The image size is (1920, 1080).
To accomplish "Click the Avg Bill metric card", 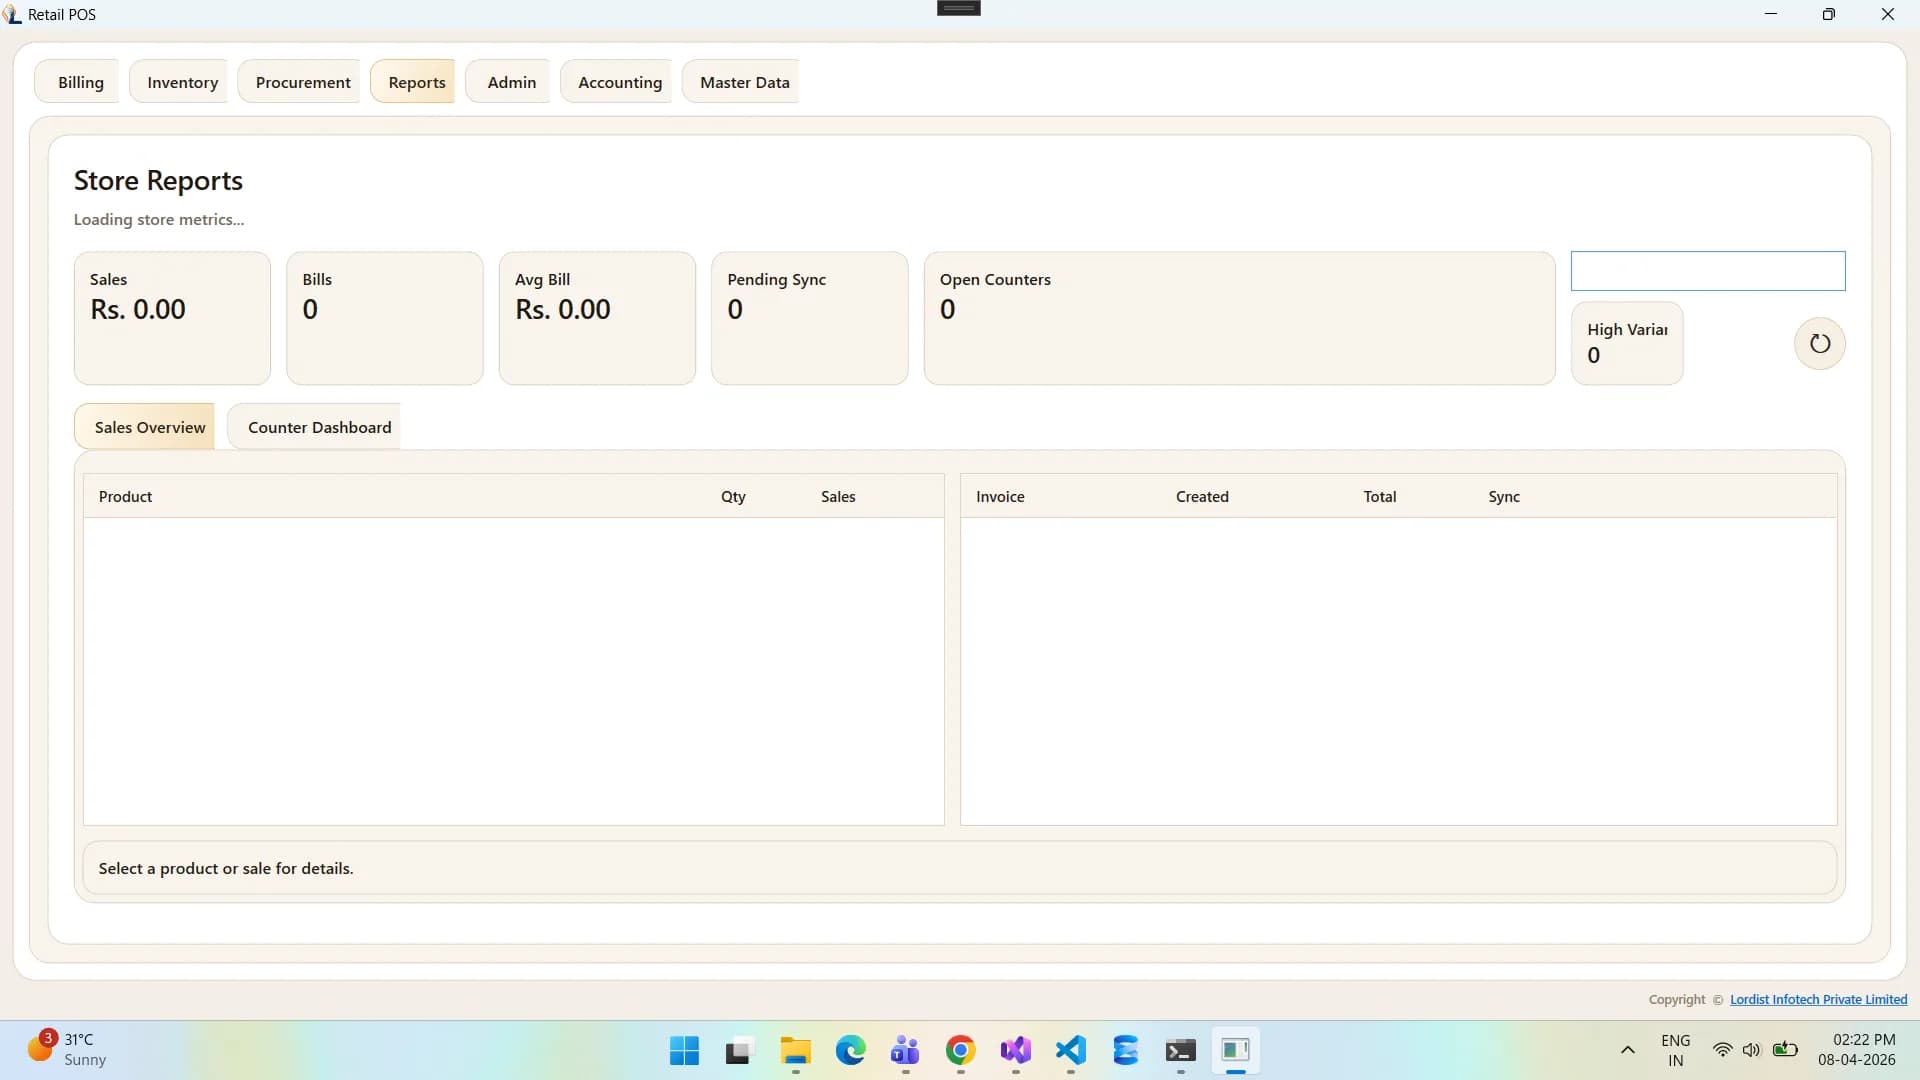I will [x=597, y=318].
